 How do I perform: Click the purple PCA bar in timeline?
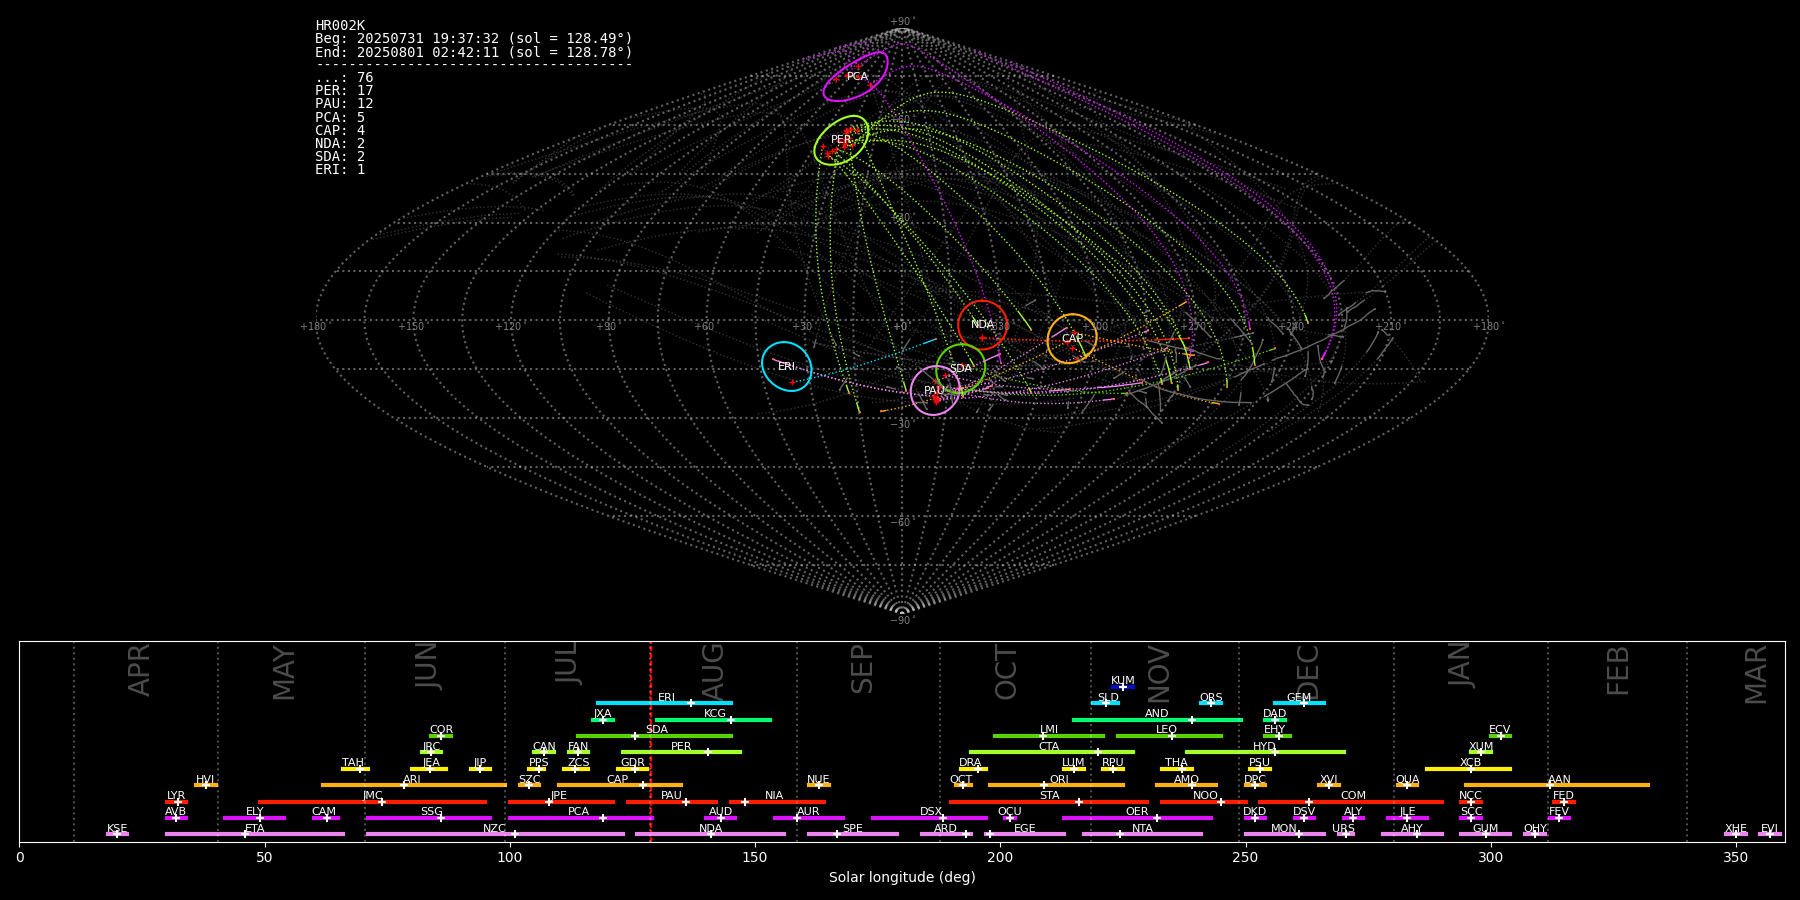pyautogui.click(x=580, y=817)
